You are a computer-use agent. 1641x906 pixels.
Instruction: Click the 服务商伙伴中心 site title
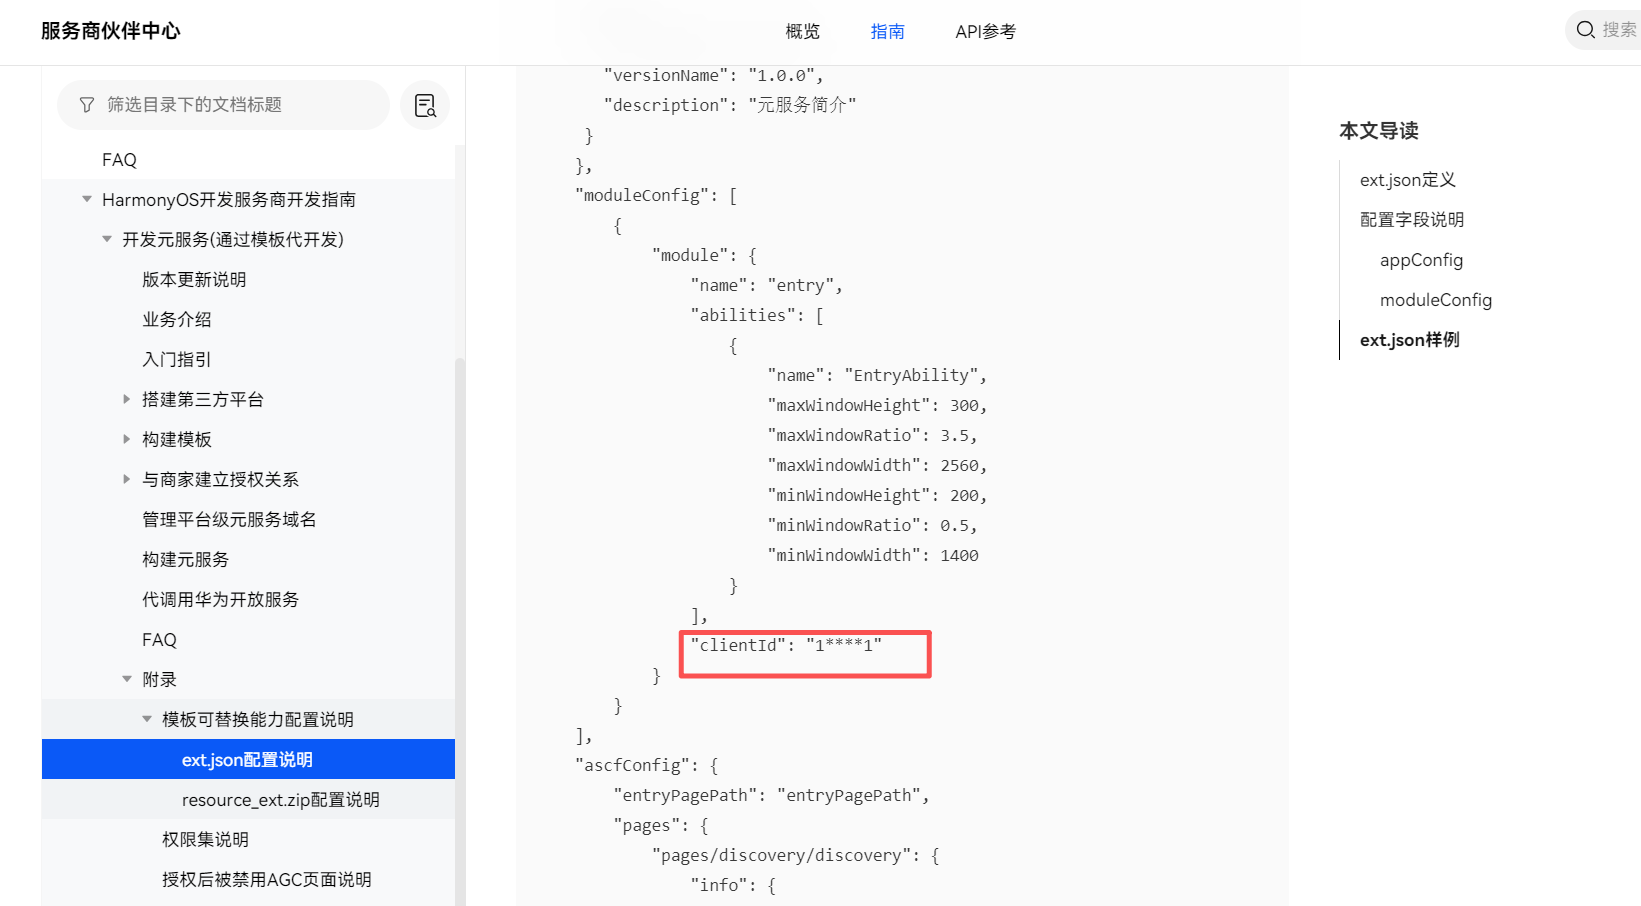(x=111, y=31)
